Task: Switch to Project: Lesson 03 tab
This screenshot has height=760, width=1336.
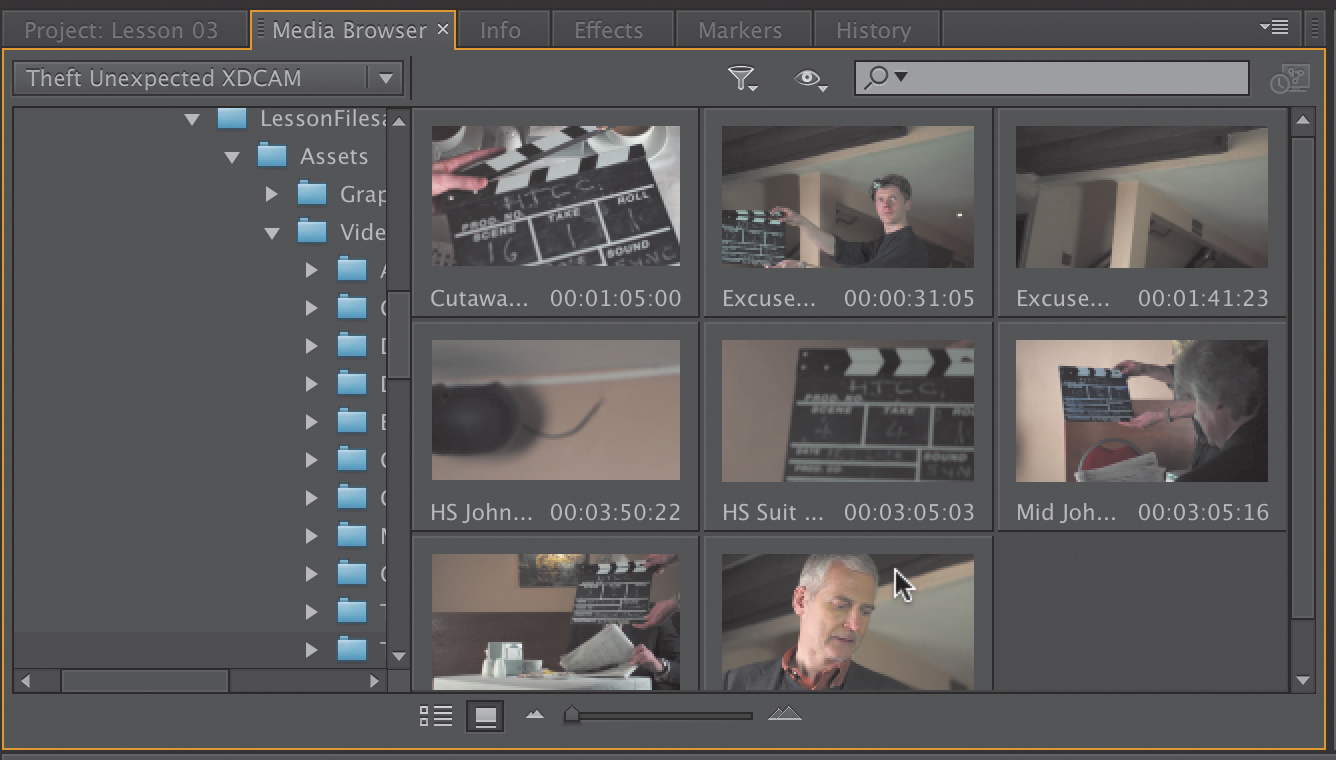Action: pos(121,30)
